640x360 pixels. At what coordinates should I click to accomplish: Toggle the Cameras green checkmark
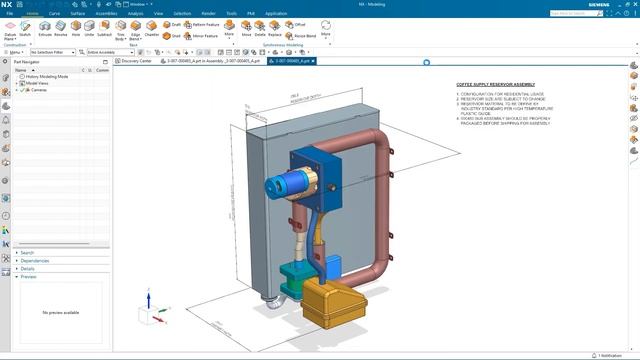coord(22,90)
